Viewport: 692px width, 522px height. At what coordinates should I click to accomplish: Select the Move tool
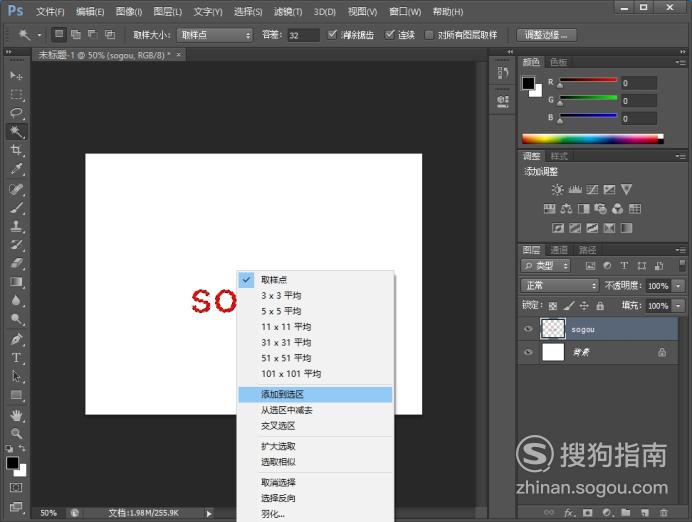[16, 75]
